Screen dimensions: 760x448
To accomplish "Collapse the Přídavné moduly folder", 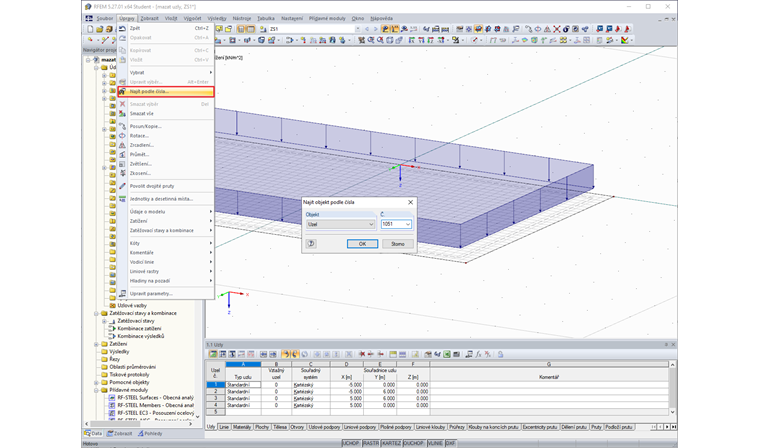I will pos(96,390).
